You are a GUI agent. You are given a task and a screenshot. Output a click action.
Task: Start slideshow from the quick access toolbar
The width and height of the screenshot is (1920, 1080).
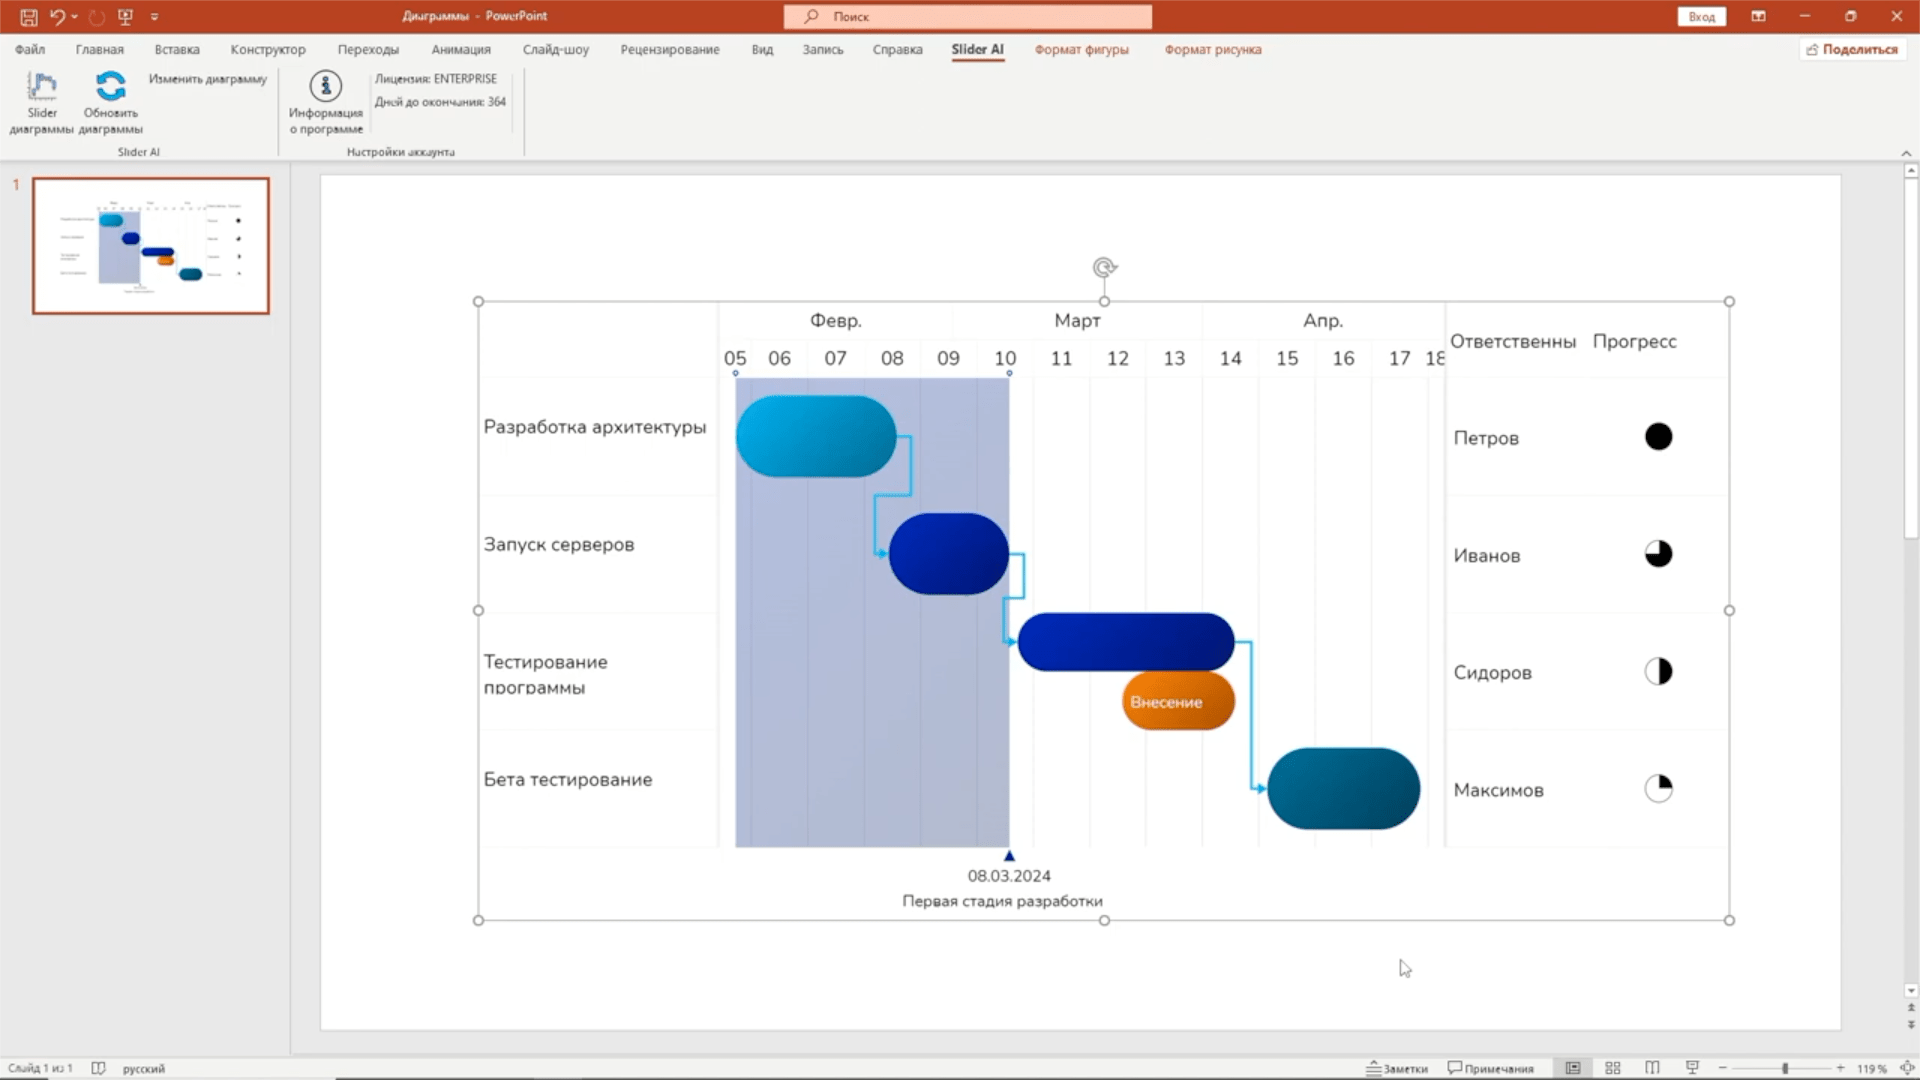125,16
